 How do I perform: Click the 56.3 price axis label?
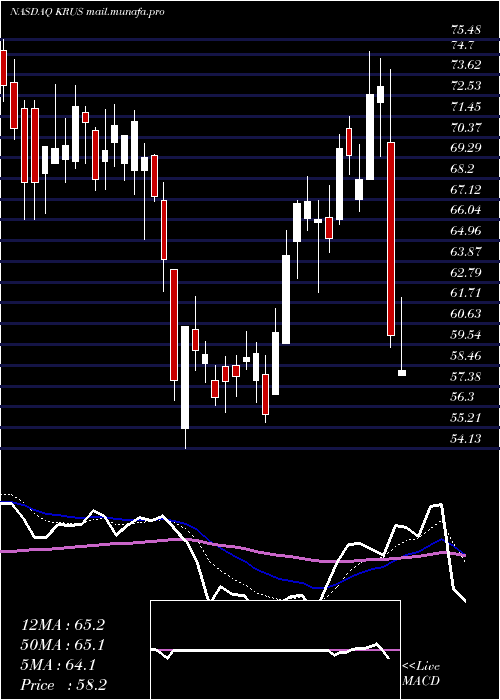(x=462, y=397)
